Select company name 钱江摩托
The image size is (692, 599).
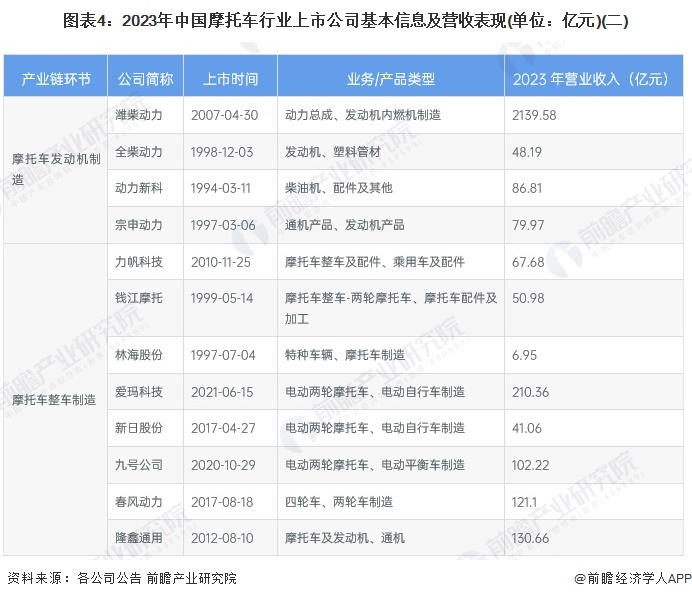coord(139,298)
